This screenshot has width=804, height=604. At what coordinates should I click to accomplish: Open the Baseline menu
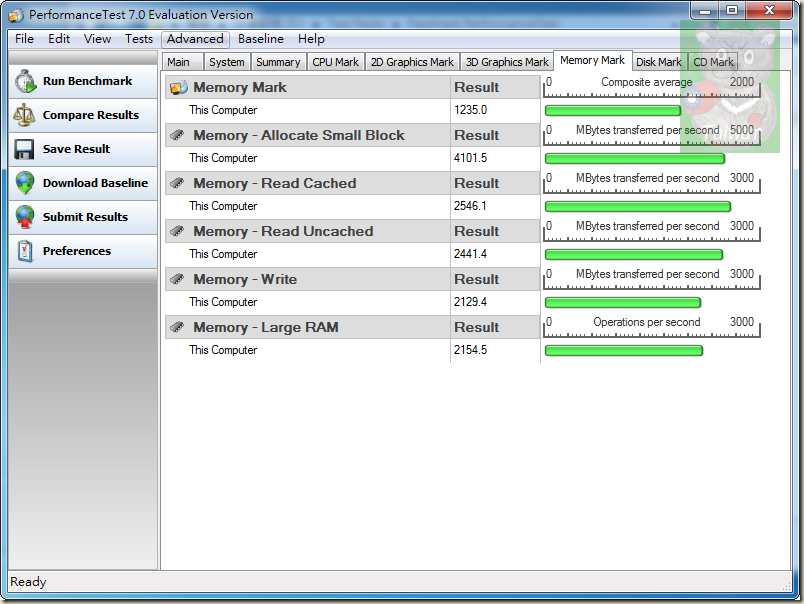(260, 39)
